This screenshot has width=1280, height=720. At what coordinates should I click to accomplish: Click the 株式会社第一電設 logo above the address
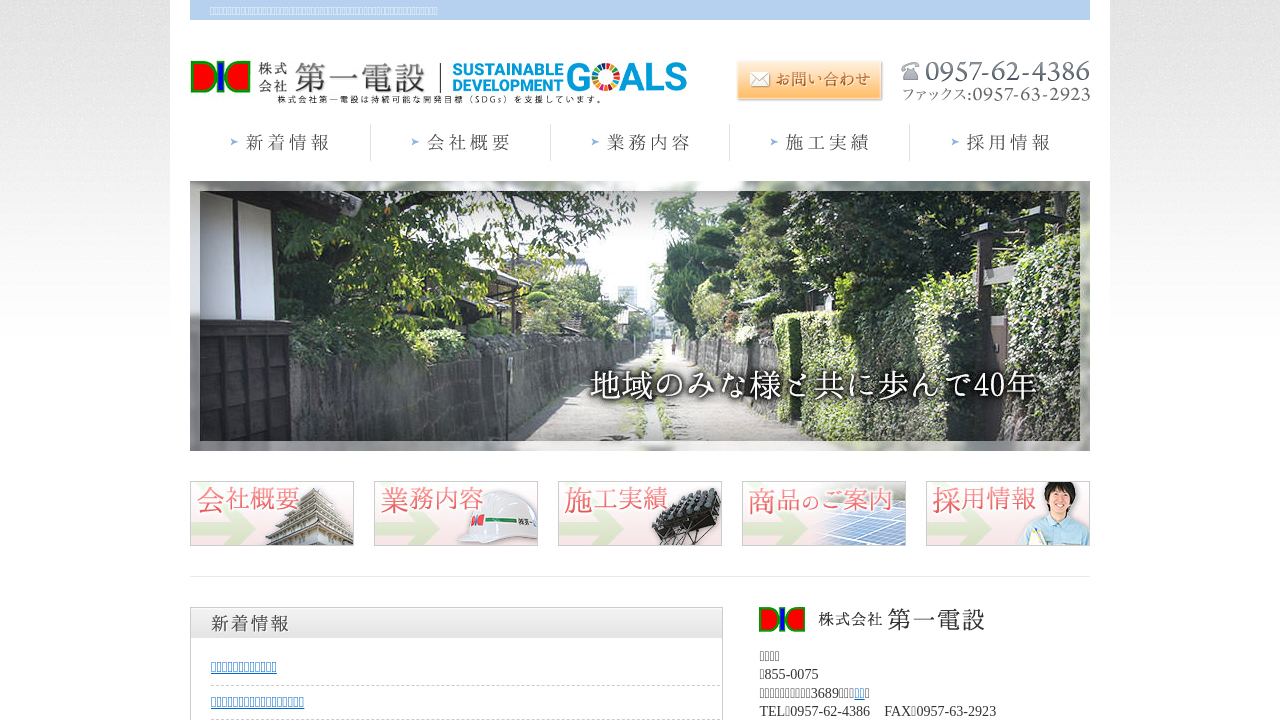click(x=872, y=620)
